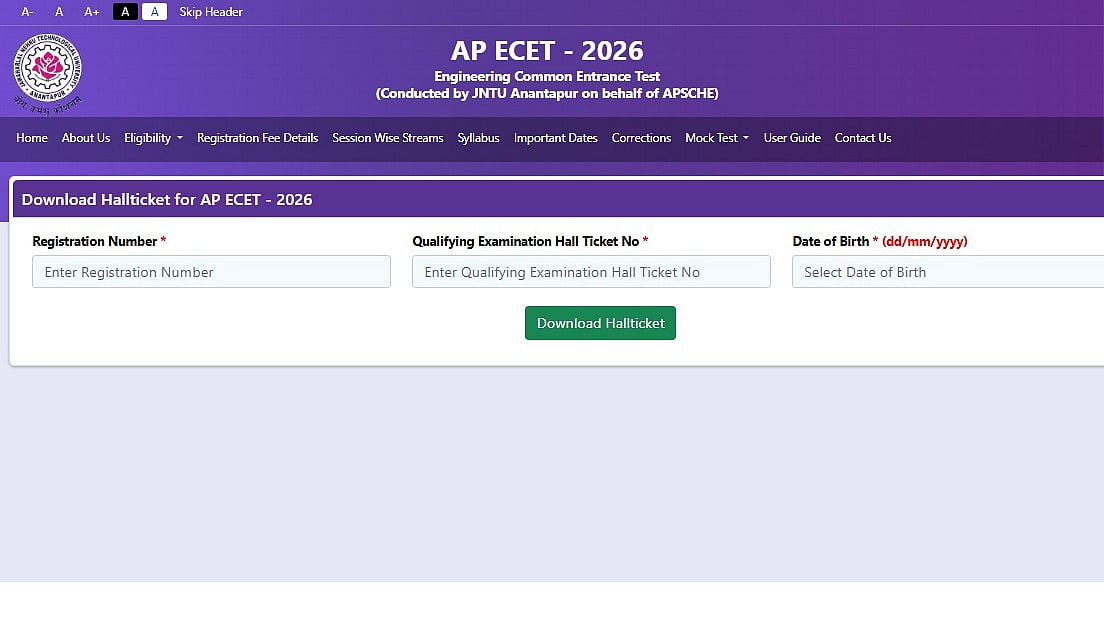Decrease font size with A- button
This screenshot has width=1104, height=621.
click(x=28, y=12)
